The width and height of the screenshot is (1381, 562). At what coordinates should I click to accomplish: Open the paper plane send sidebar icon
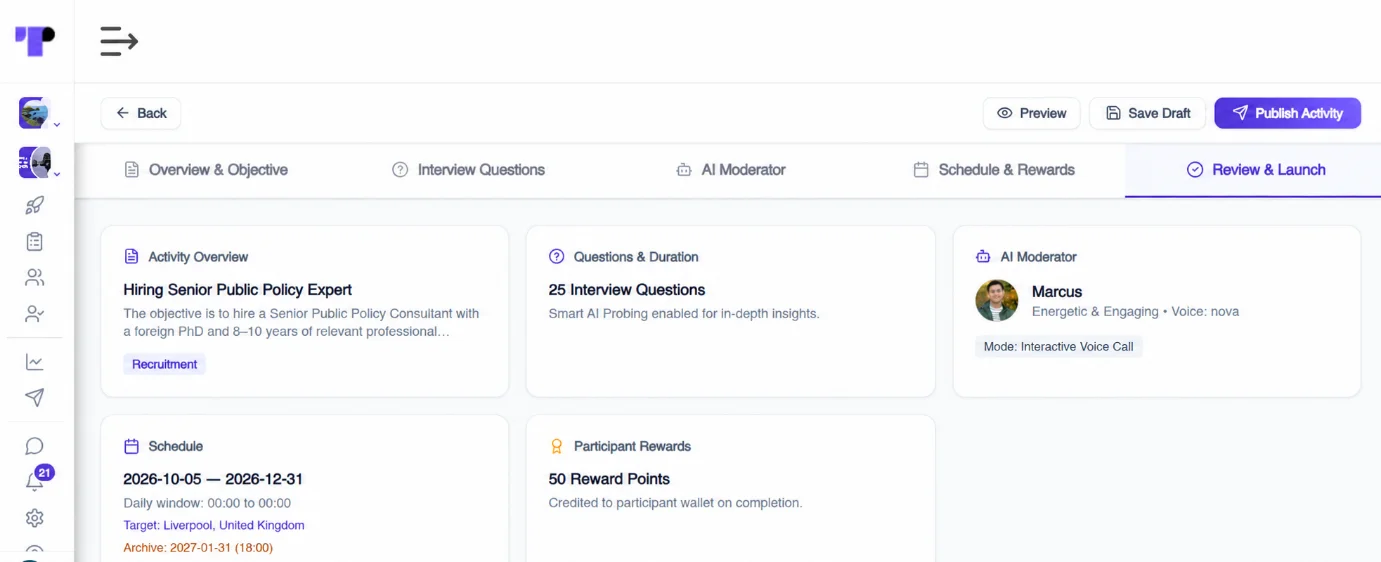point(35,397)
